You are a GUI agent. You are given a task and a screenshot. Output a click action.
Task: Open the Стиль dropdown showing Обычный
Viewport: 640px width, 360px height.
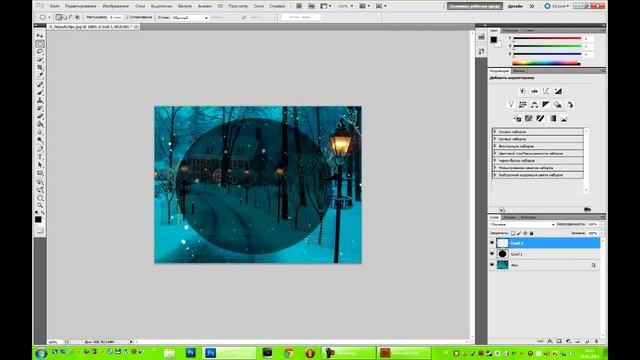189,18
